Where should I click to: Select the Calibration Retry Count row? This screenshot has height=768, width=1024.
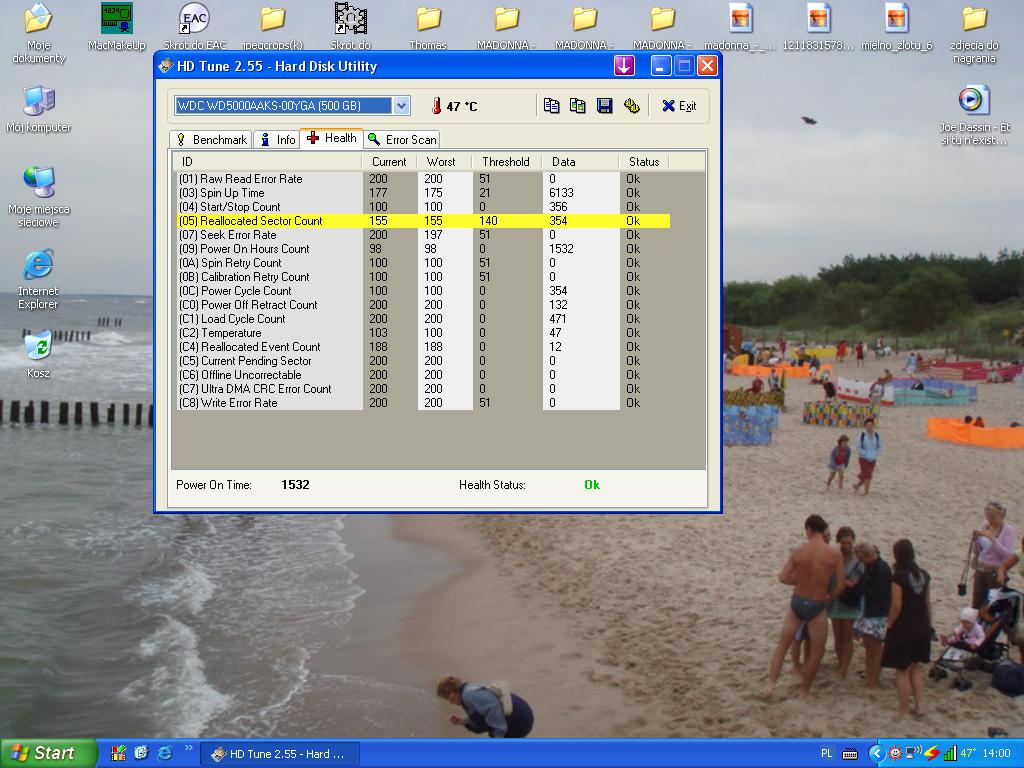pos(422,277)
